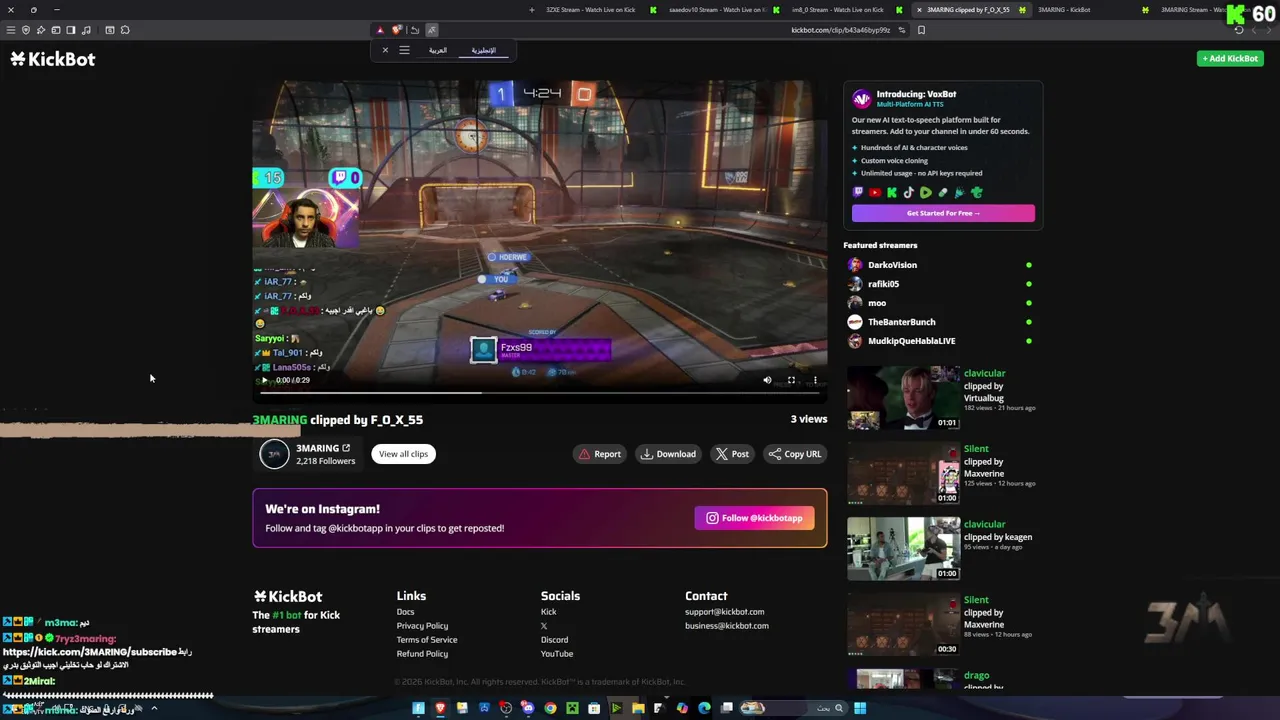Open translation popup options menu
The image size is (1280, 720).
click(404, 50)
